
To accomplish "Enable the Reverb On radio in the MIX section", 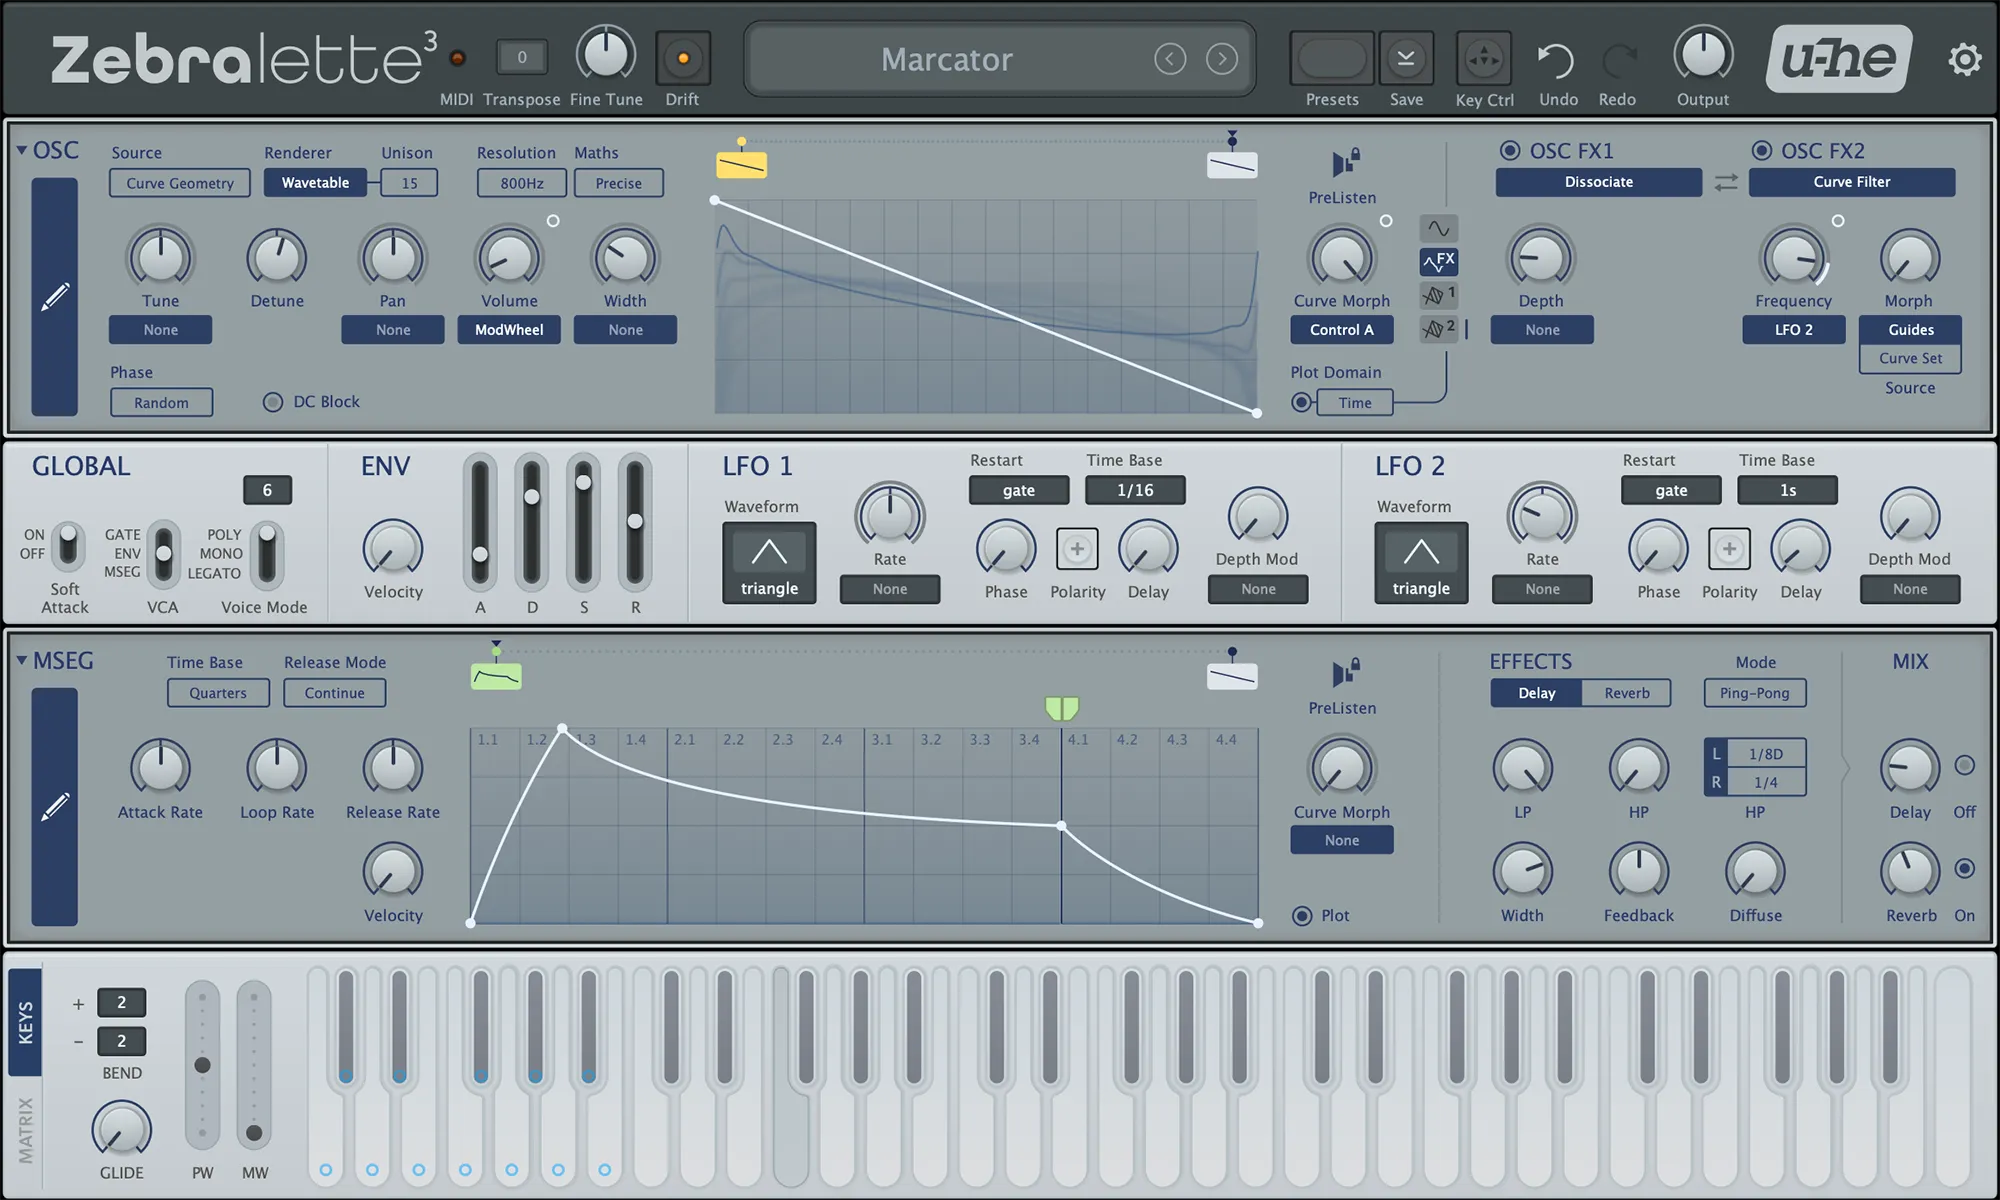I will point(1963,870).
